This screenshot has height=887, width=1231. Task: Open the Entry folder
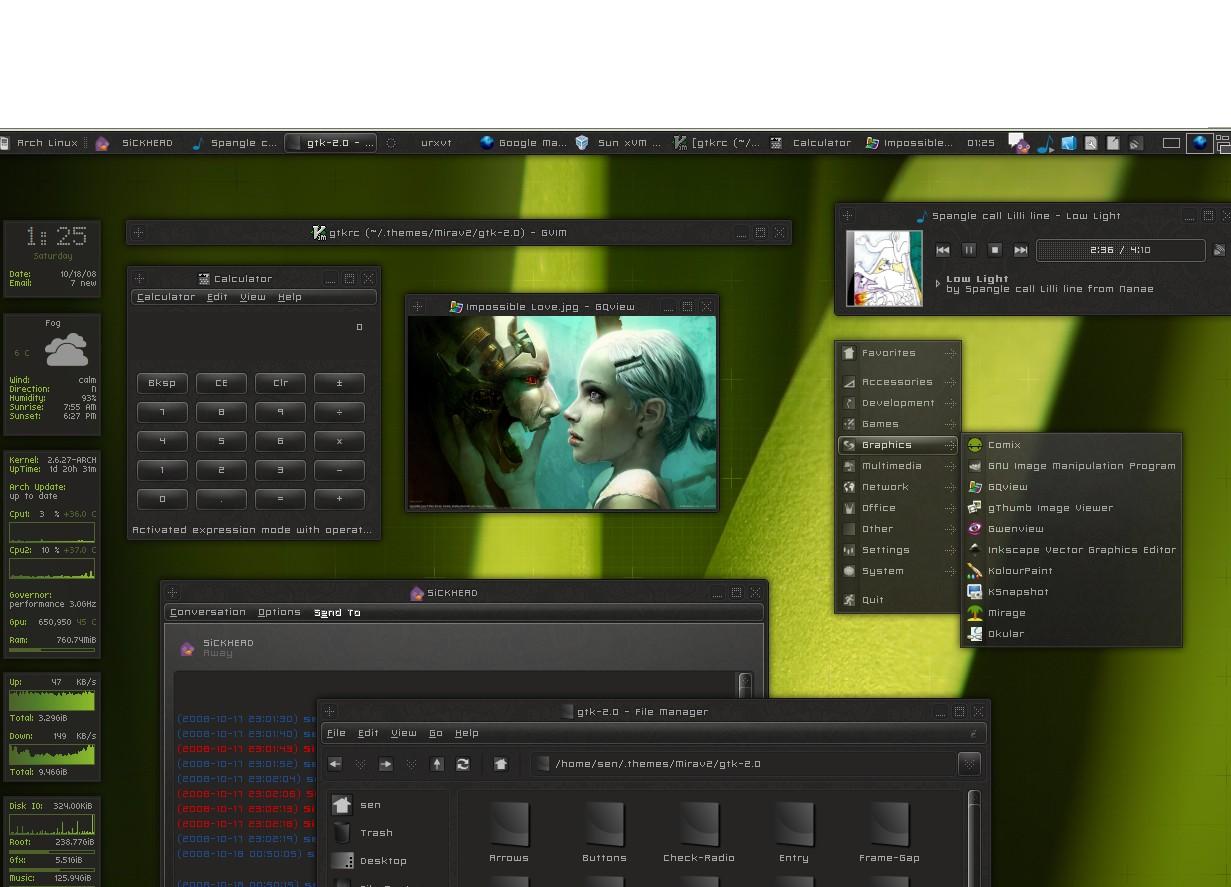(x=794, y=832)
